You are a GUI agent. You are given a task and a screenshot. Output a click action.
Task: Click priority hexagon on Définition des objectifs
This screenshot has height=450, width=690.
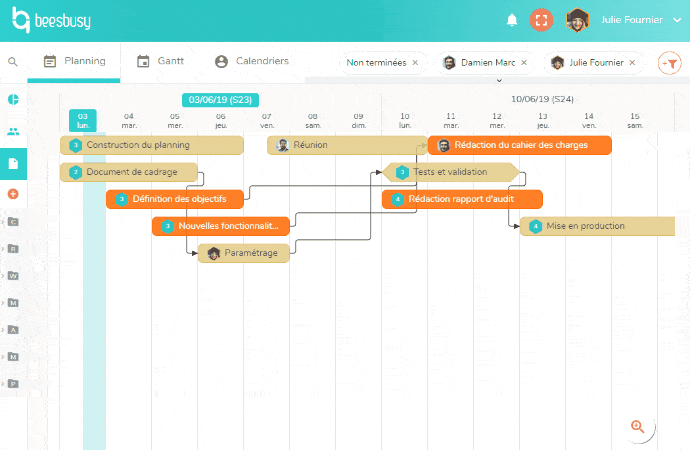pyautogui.click(x=121, y=199)
